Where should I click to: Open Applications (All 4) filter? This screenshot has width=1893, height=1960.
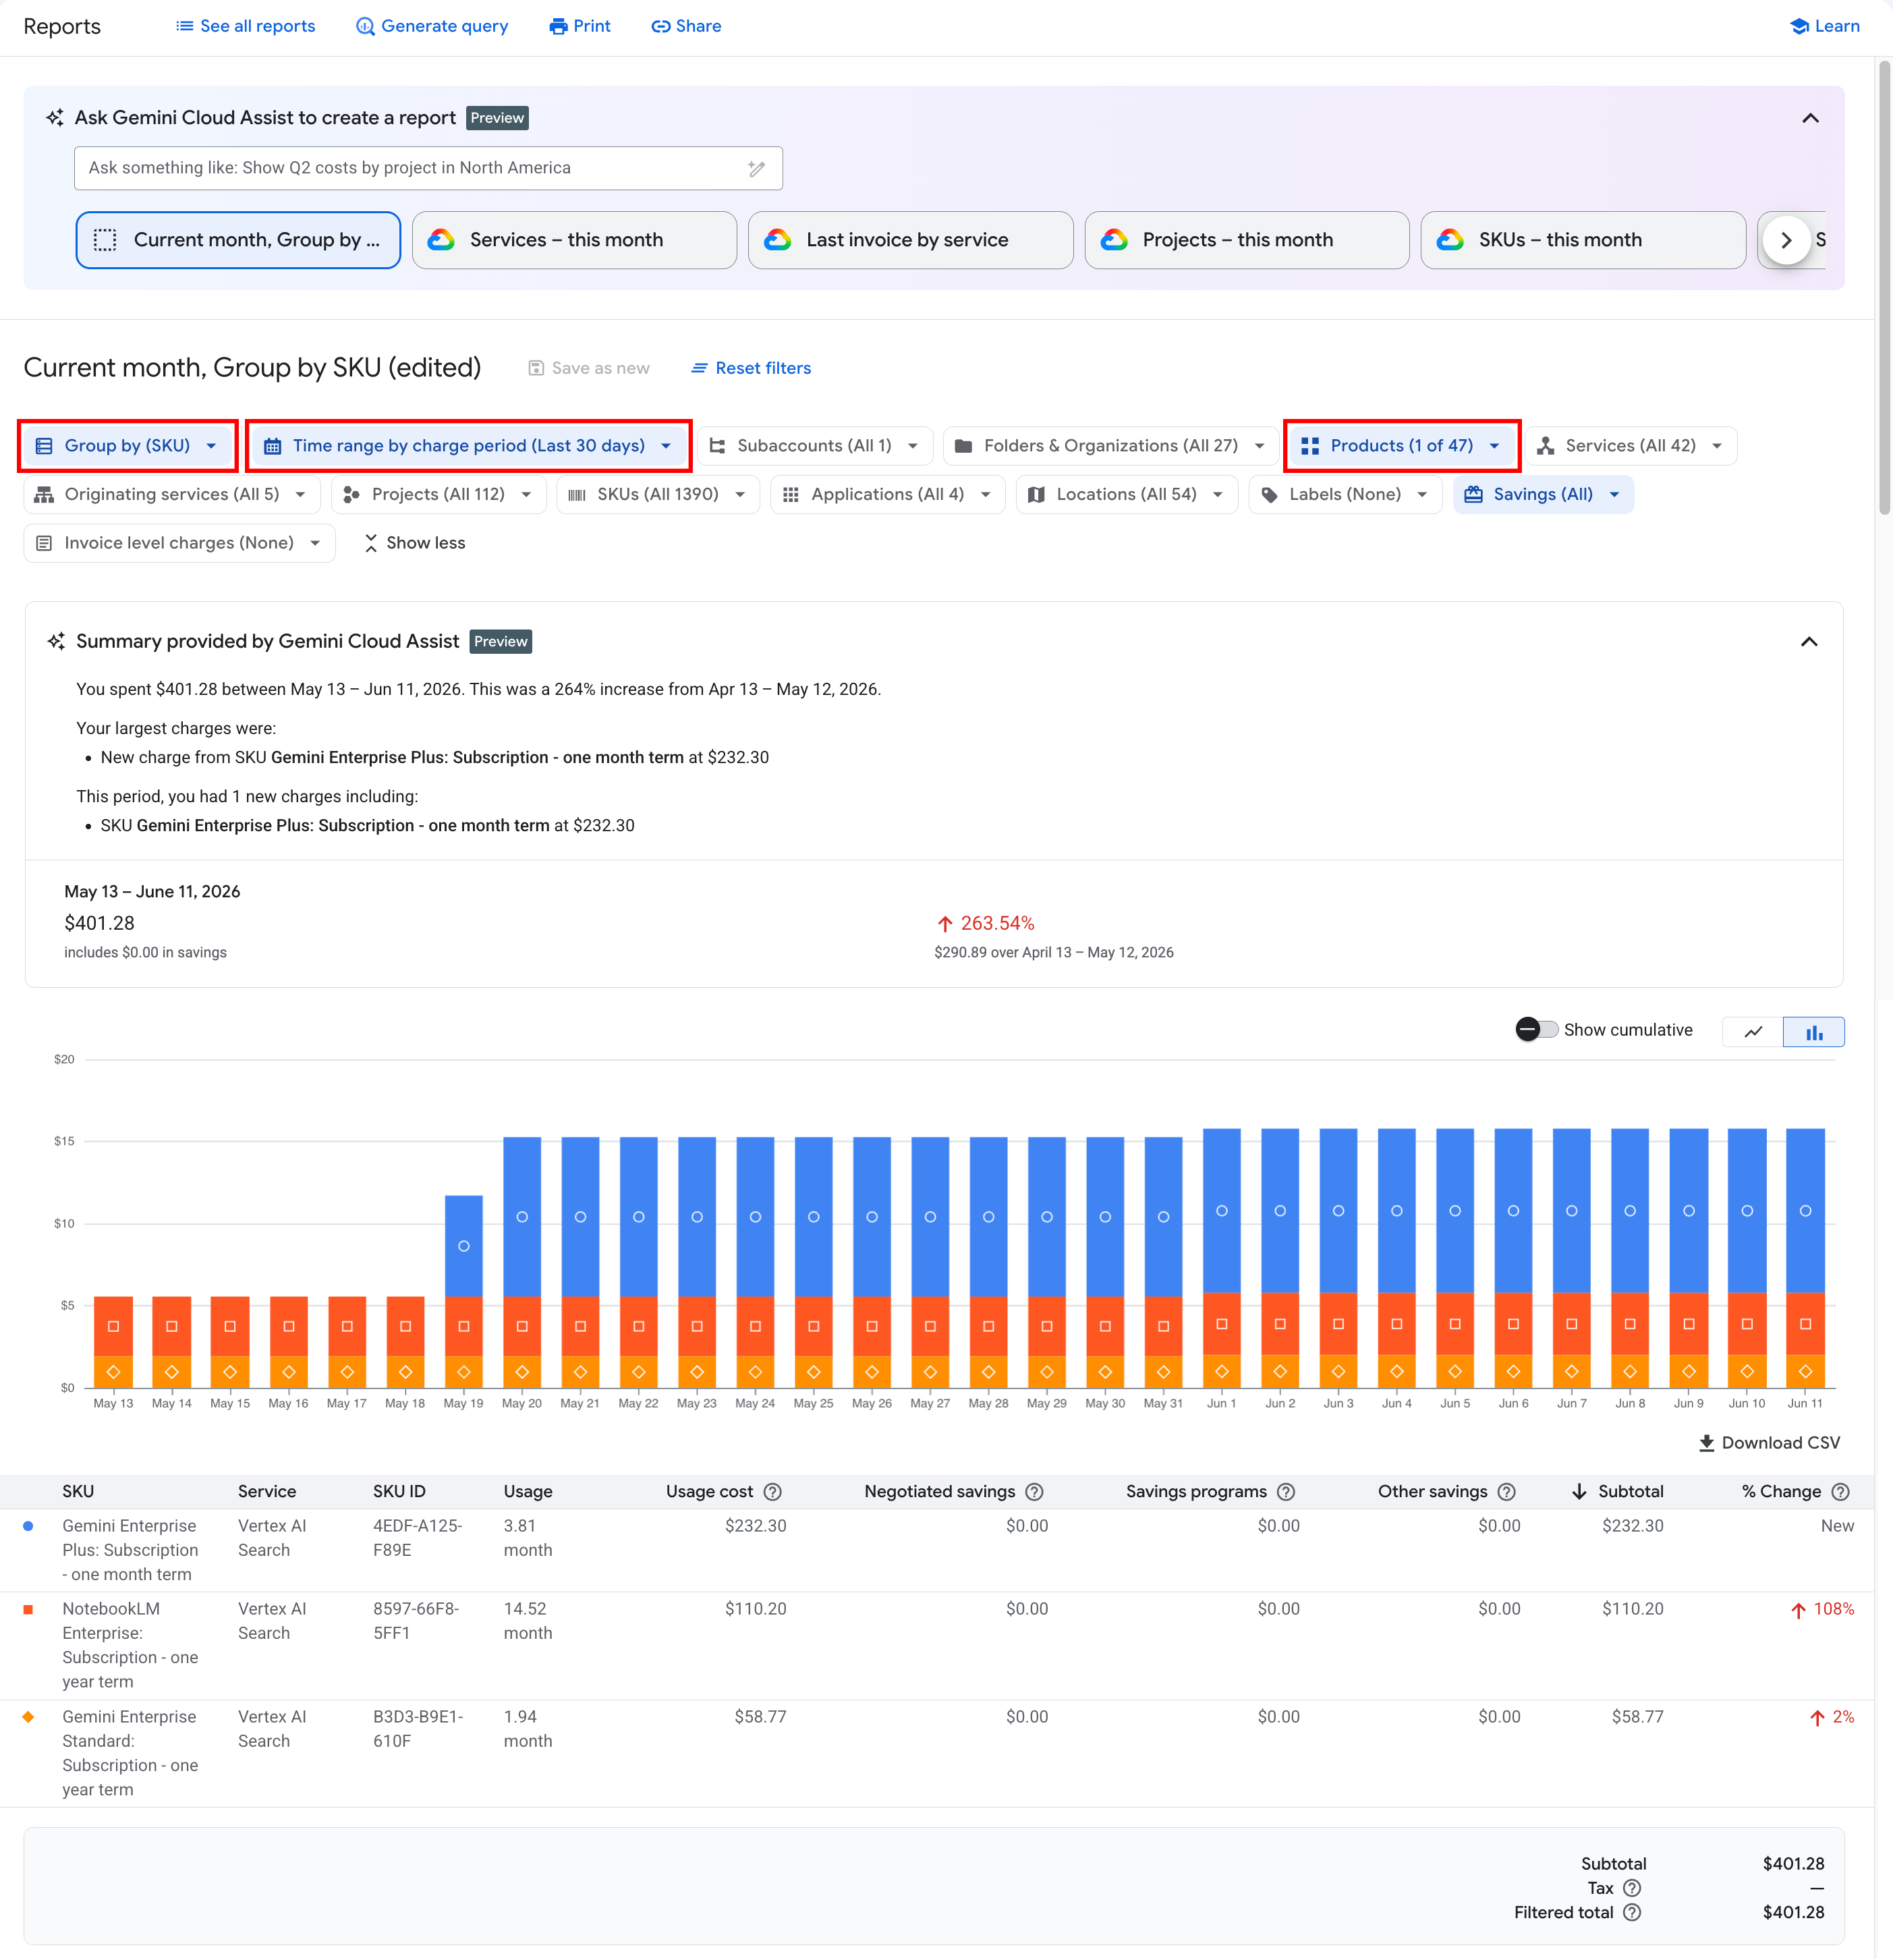coord(887,494)
